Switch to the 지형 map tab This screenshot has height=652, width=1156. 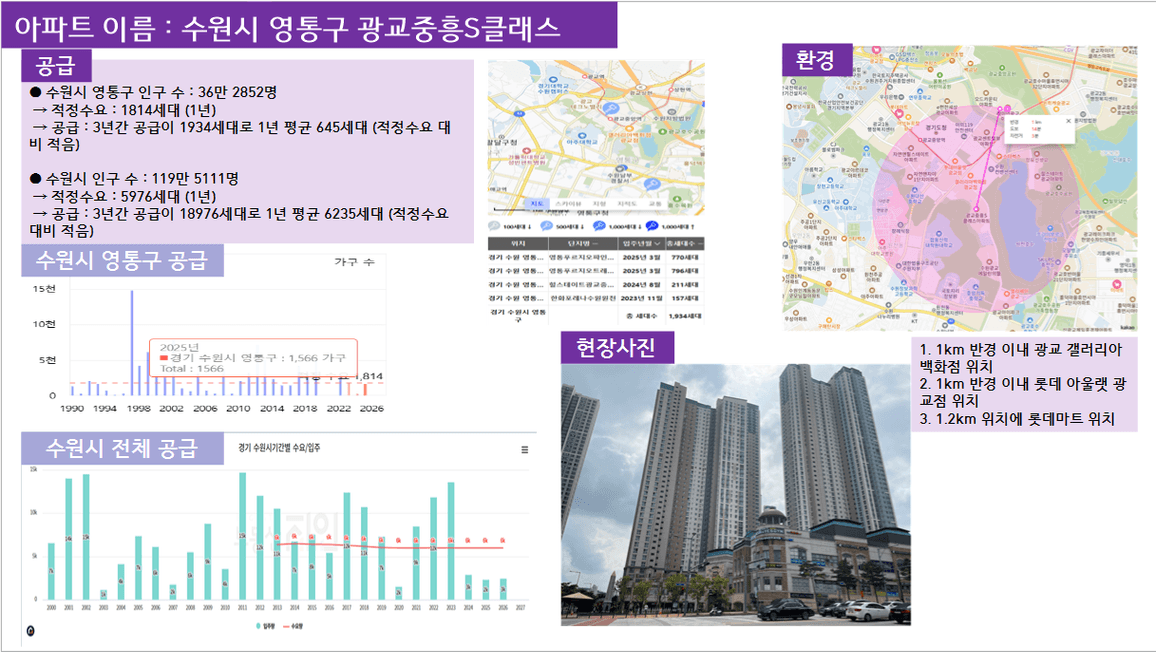tap(599, 204)
